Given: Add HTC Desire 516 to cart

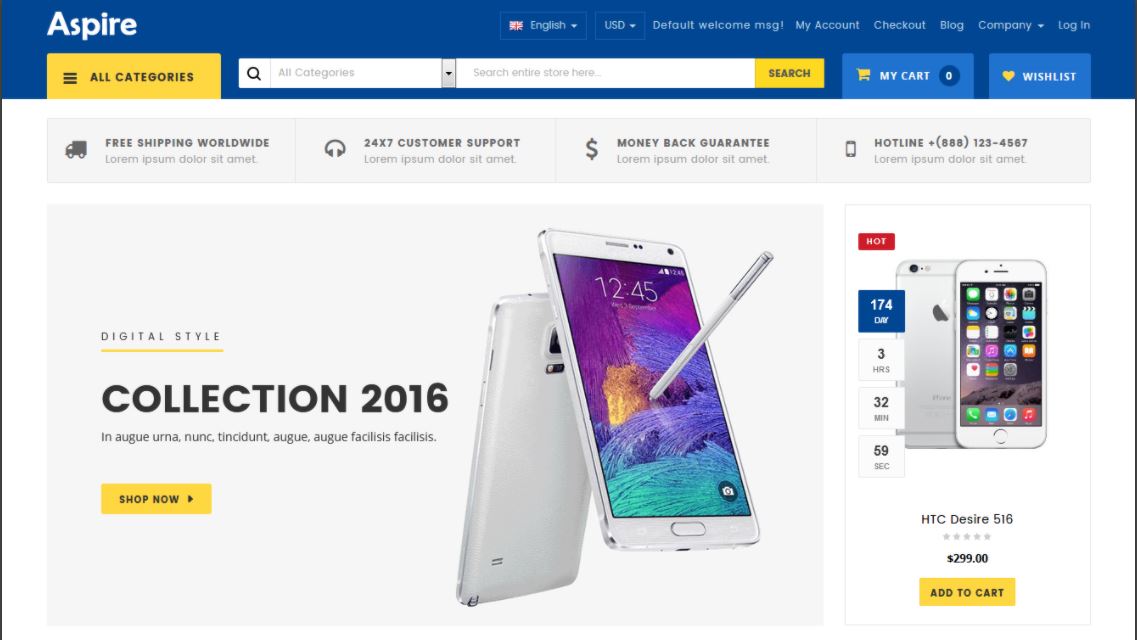Looking at the screenshot, I should click(967, 592).
